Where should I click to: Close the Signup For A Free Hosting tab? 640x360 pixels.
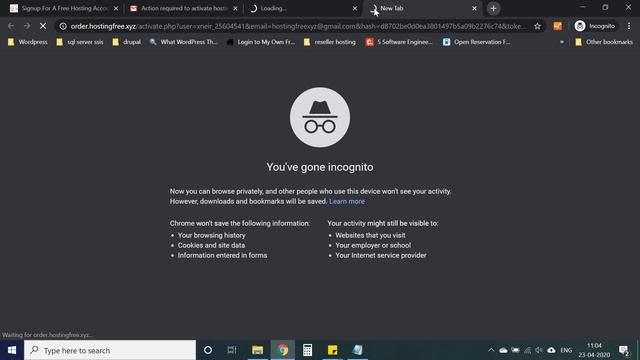coord(116,8)
